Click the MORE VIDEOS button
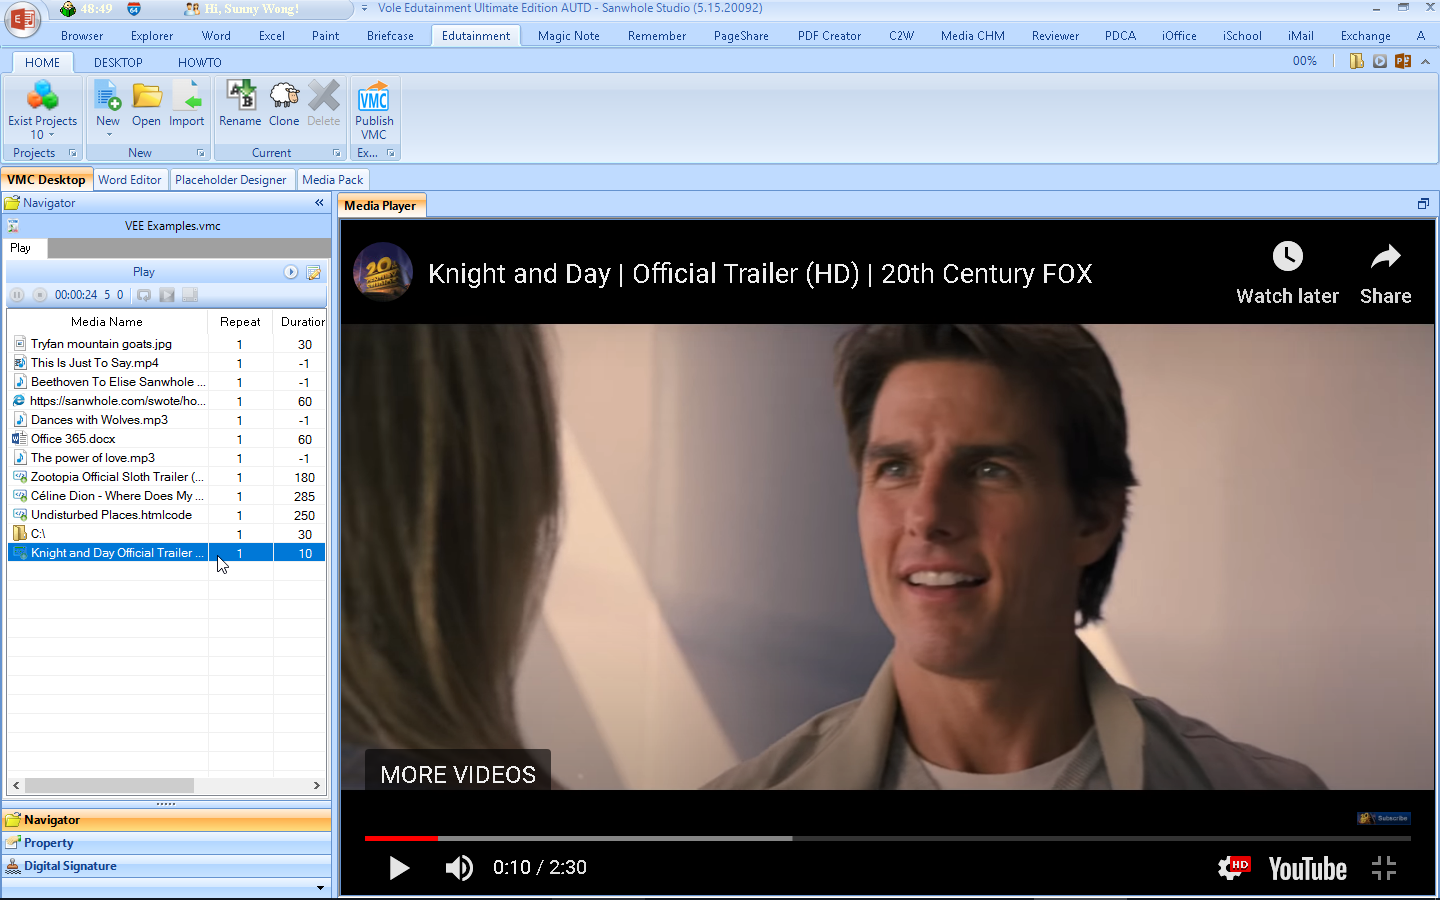The height and width of the screenshot is (900, 1440). [458, 774]
